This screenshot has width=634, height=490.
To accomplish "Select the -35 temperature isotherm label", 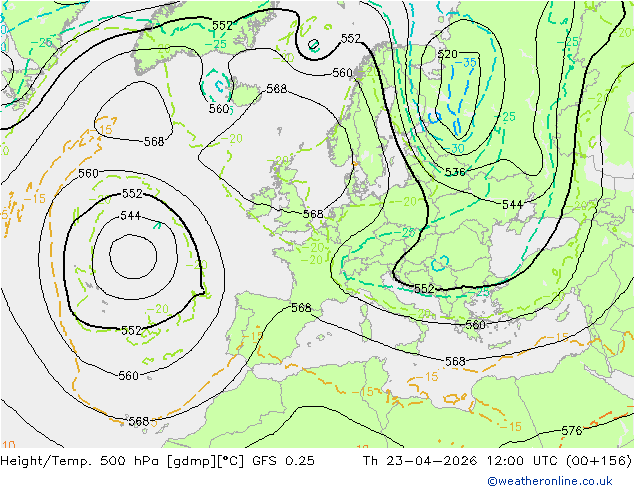I will click(x=466, y=63).
